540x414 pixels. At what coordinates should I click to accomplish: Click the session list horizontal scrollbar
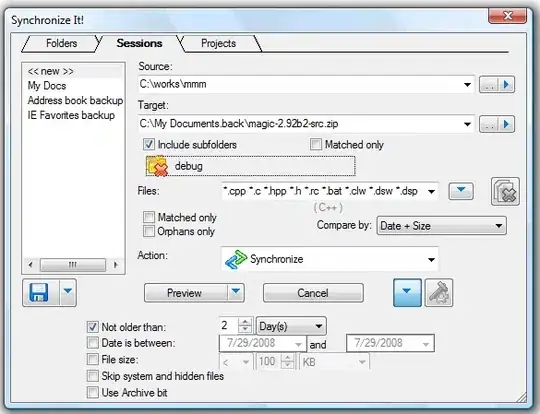point(73,265)
